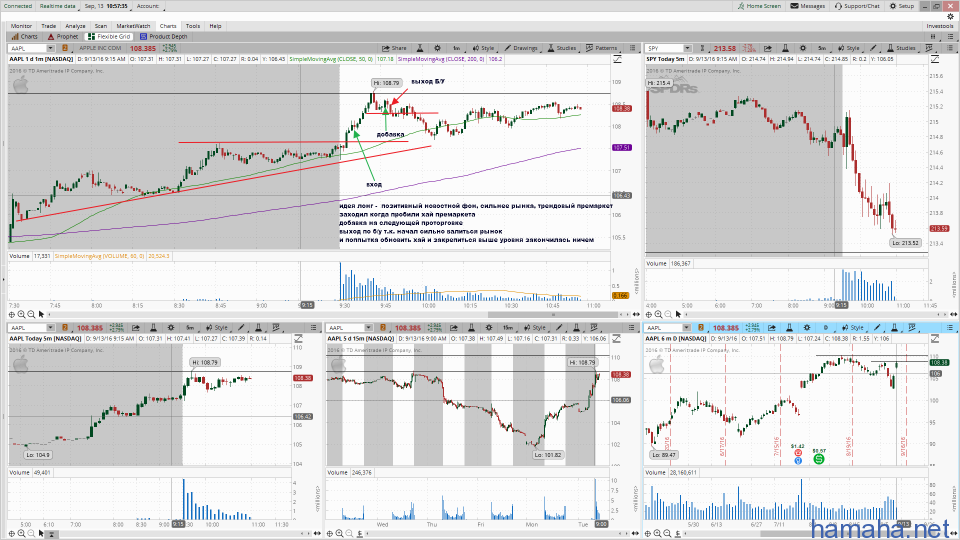
Task: Click the gear icon below the window controls
Action: pos(950,17)
